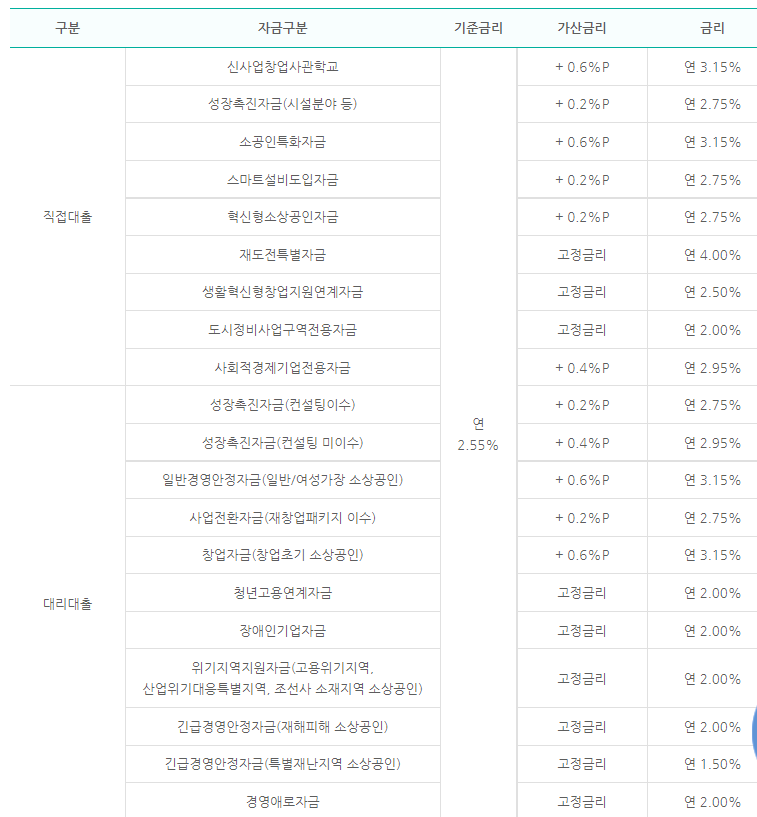This screenshot has height=817, width=757.
Task: Click '고정금리' in 경영애로자금 row
Action: (581, 802)
